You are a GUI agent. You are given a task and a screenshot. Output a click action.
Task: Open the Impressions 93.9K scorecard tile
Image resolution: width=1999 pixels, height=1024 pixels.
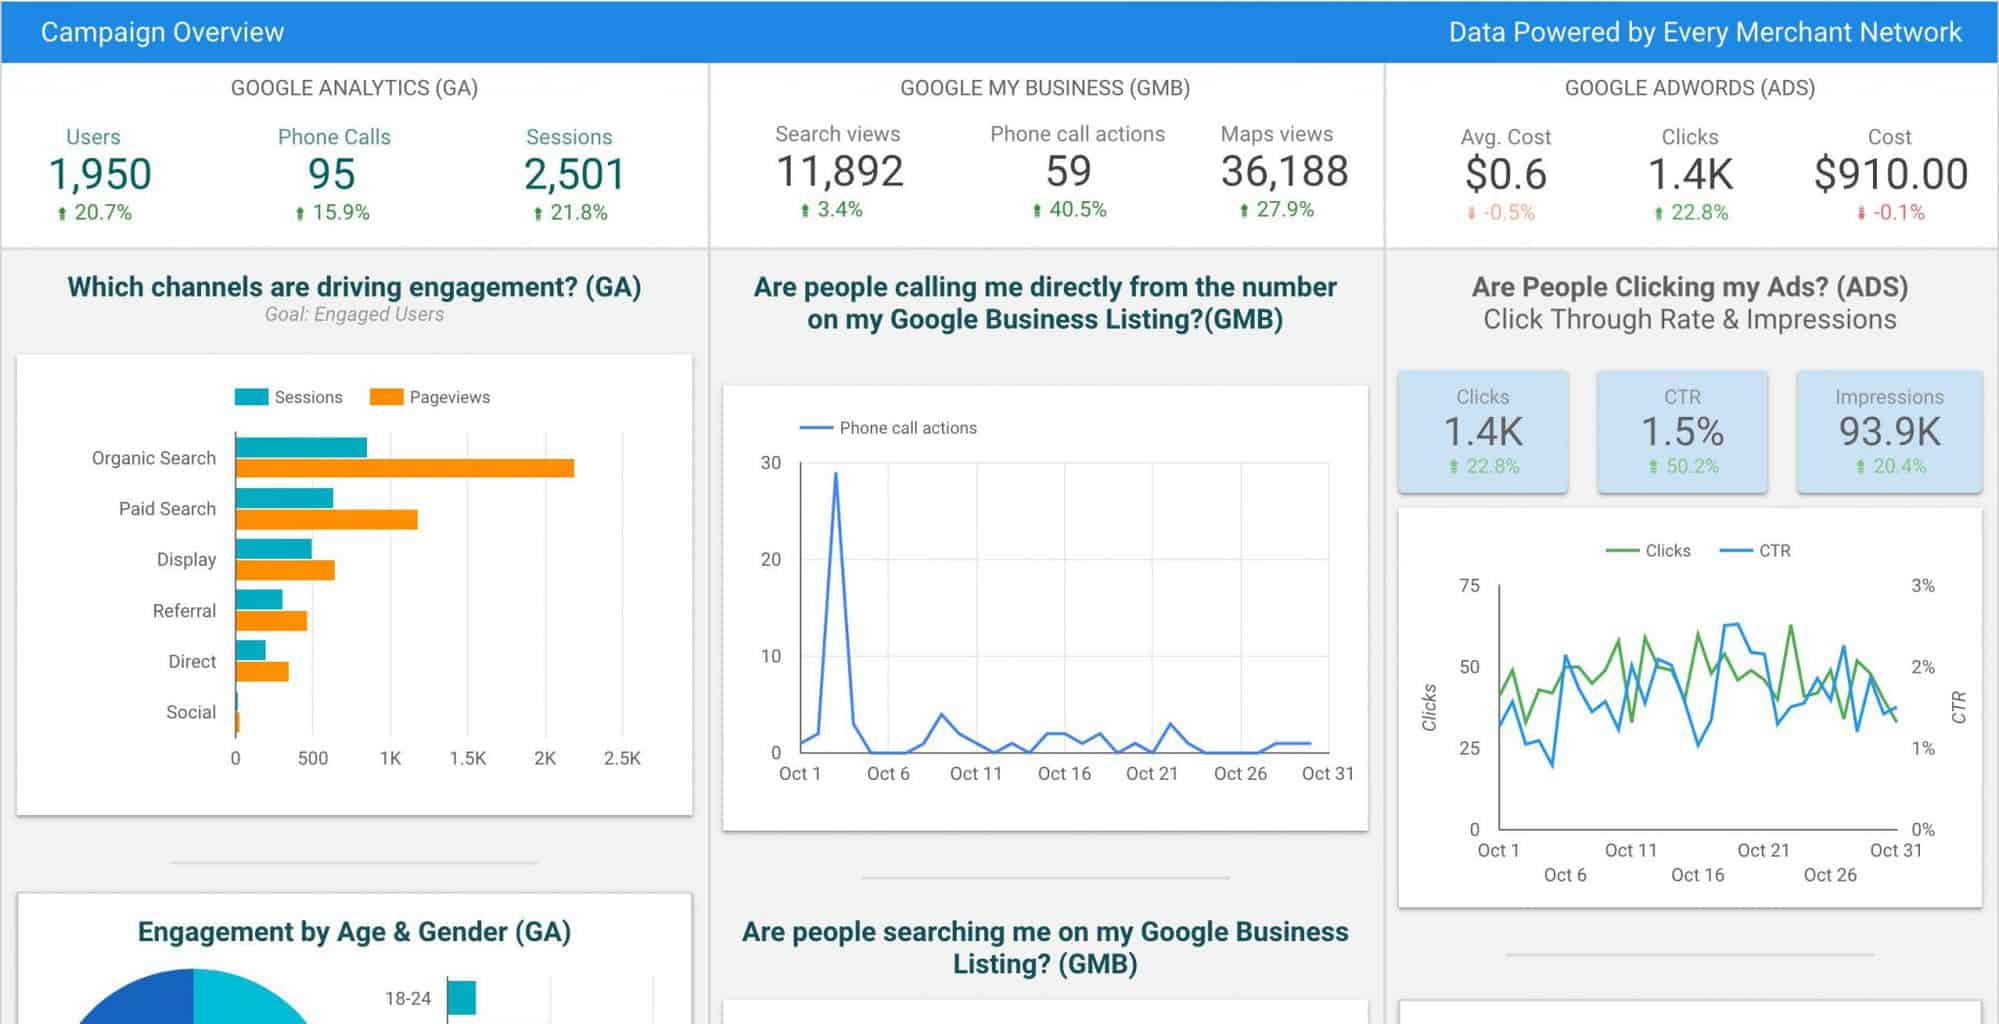click(x=1889, y=431)
